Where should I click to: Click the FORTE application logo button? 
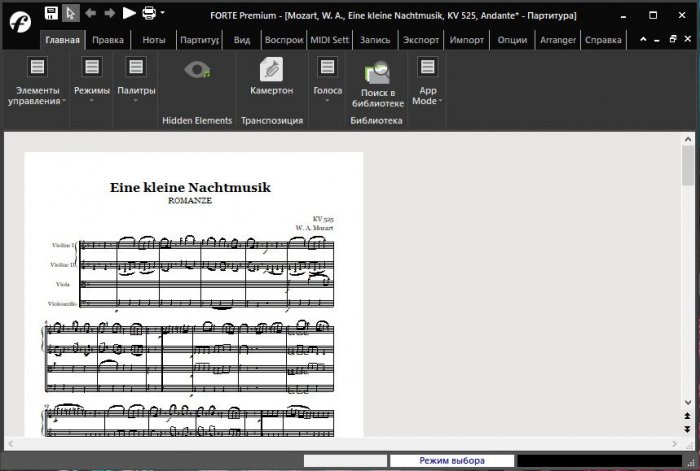coord(21,22)
